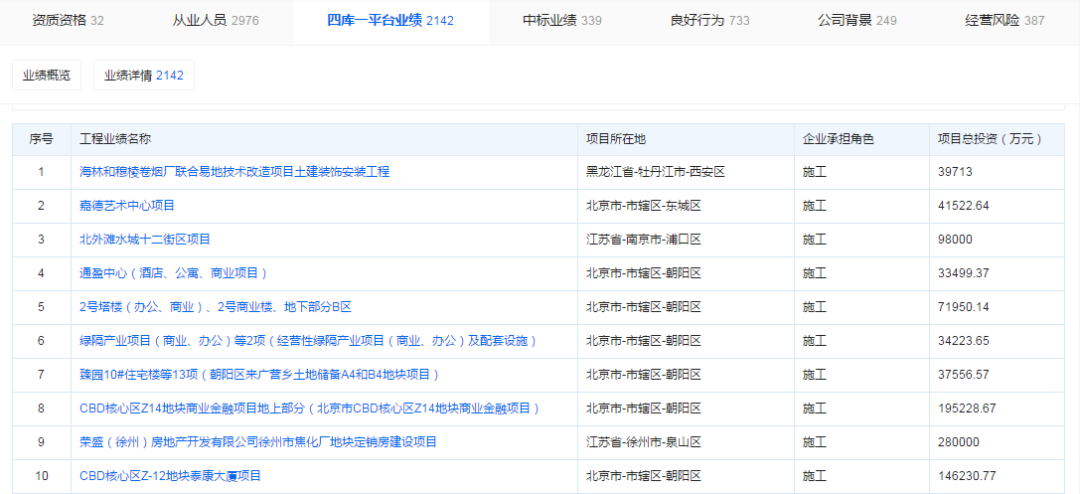Image resolution: width=1080 pixels, height=494 pixels.
Task: Click the 业绩概览 button
Action: pyautogui.click(x=47, y=75)
